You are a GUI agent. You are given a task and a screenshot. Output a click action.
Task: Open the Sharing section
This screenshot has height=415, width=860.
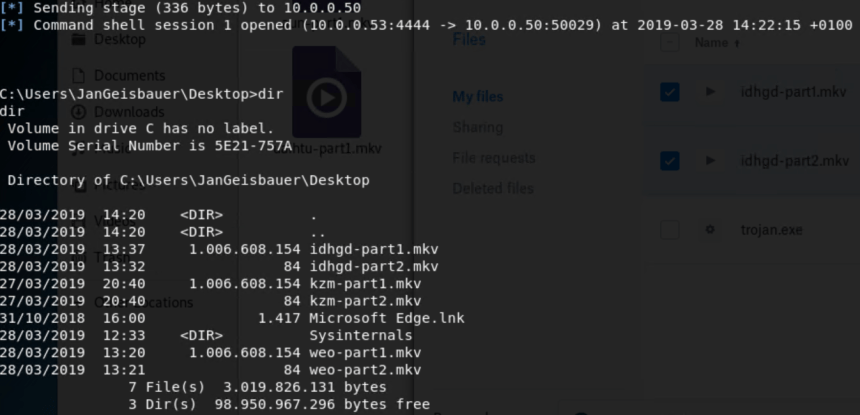(x=478, y=127)
